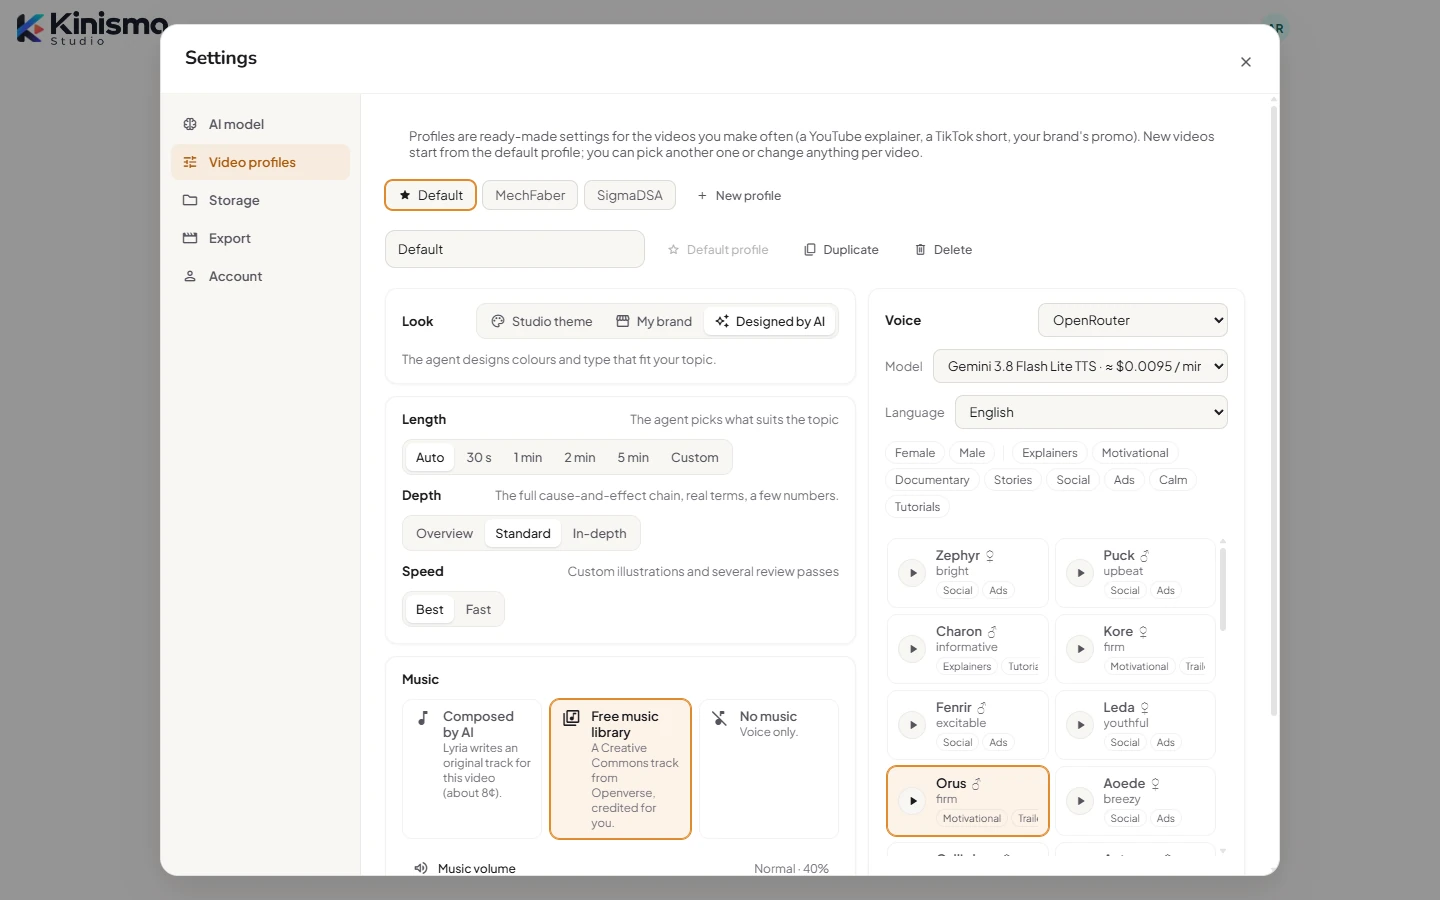1440x900 pixels.
Task: Play the Kore voice preview
Action: pyautogui.click(x=1080, y=649)
